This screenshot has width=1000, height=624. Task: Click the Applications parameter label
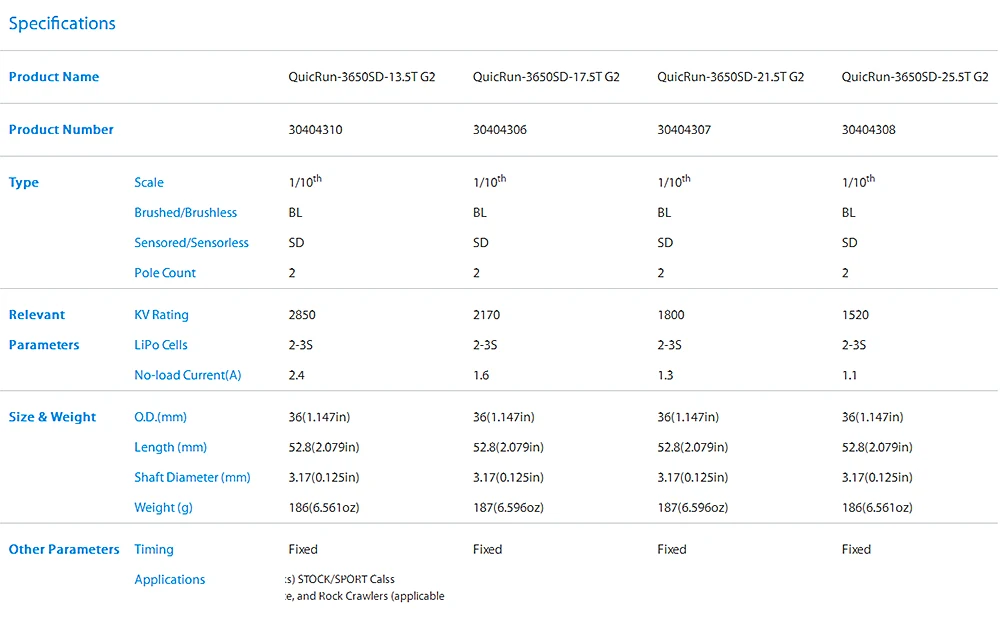[x=170, y=579]
